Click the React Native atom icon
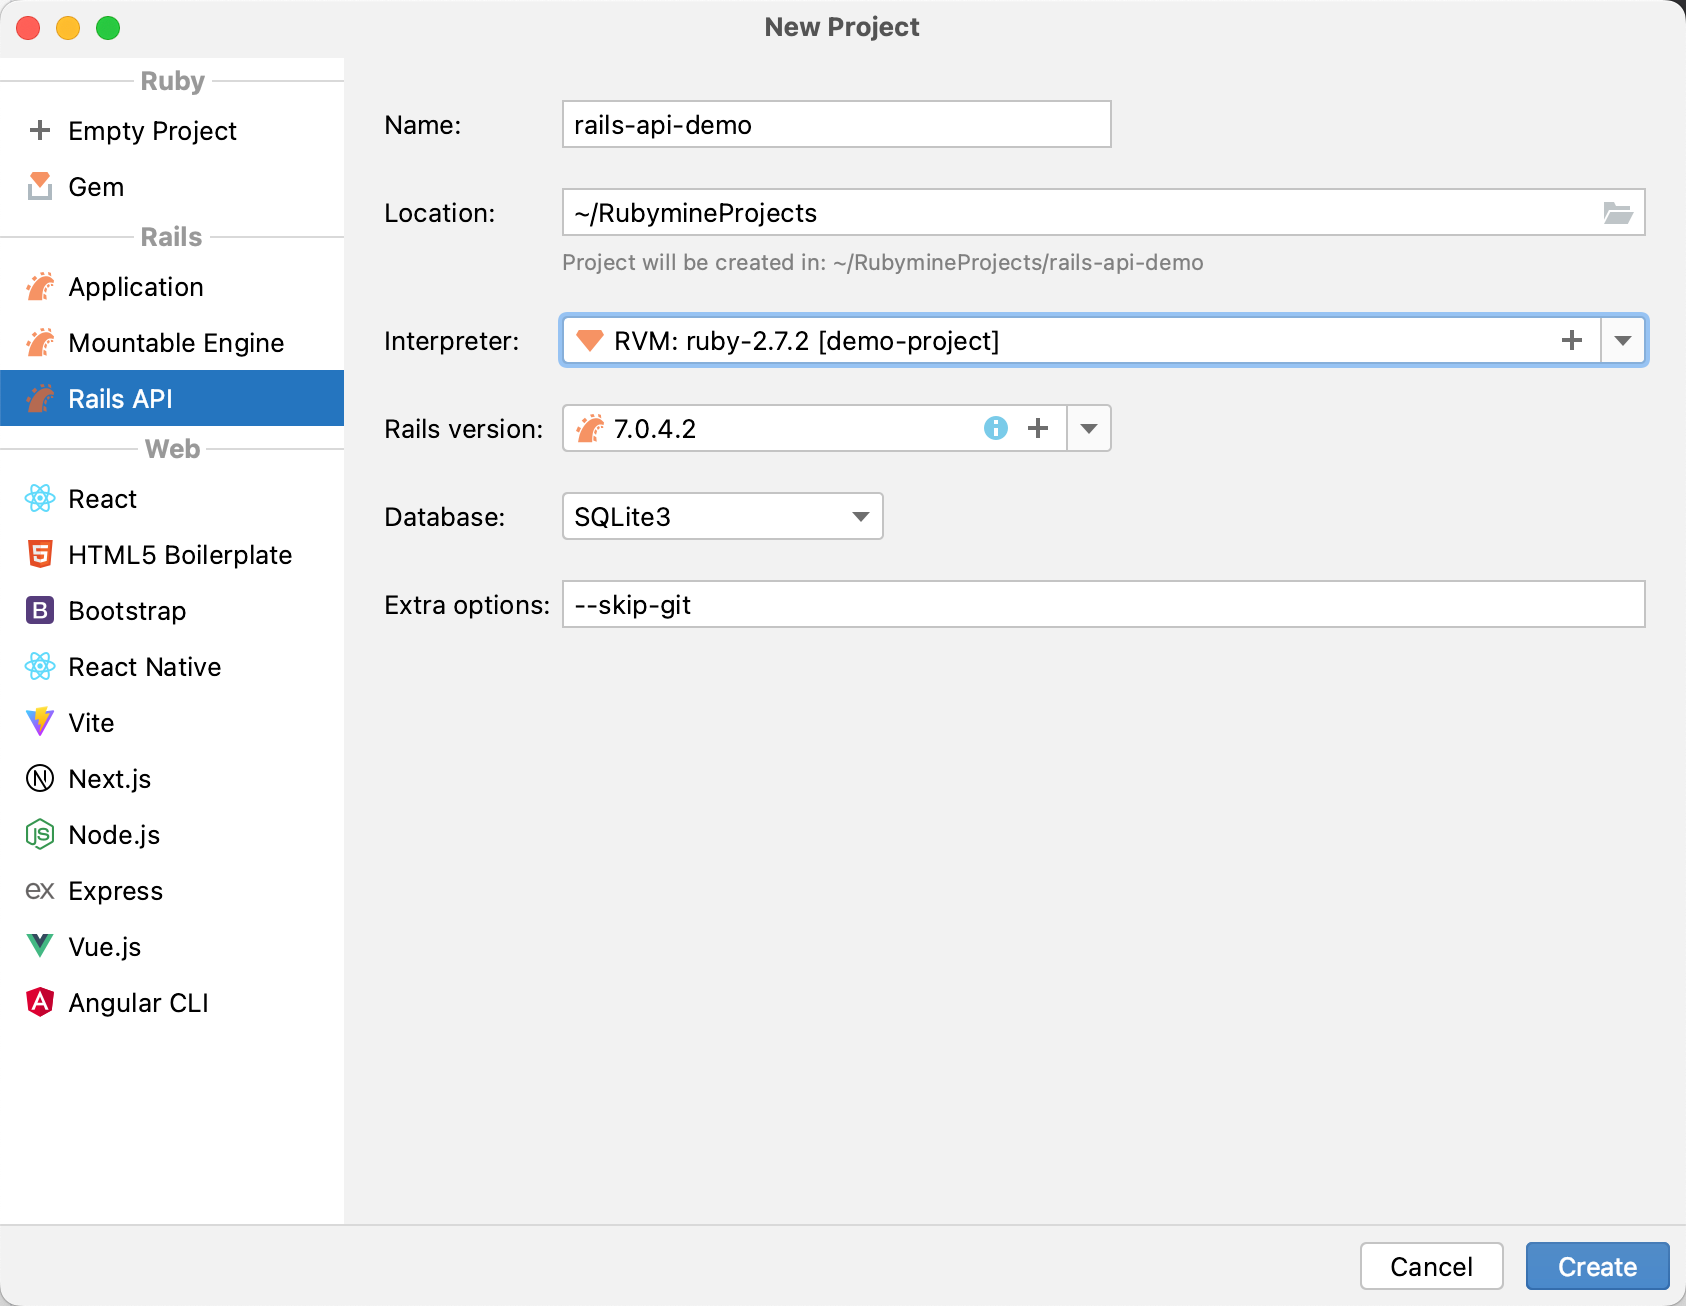The height and width of the screenshot is (1306, 1686). pyautogui.click(x=40, y=666)
